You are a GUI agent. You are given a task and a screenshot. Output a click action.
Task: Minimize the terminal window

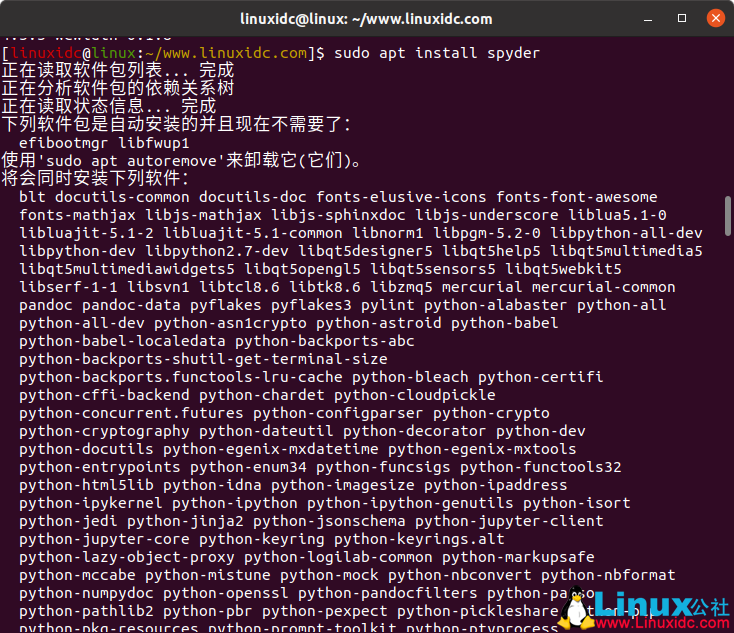[648, 19]
